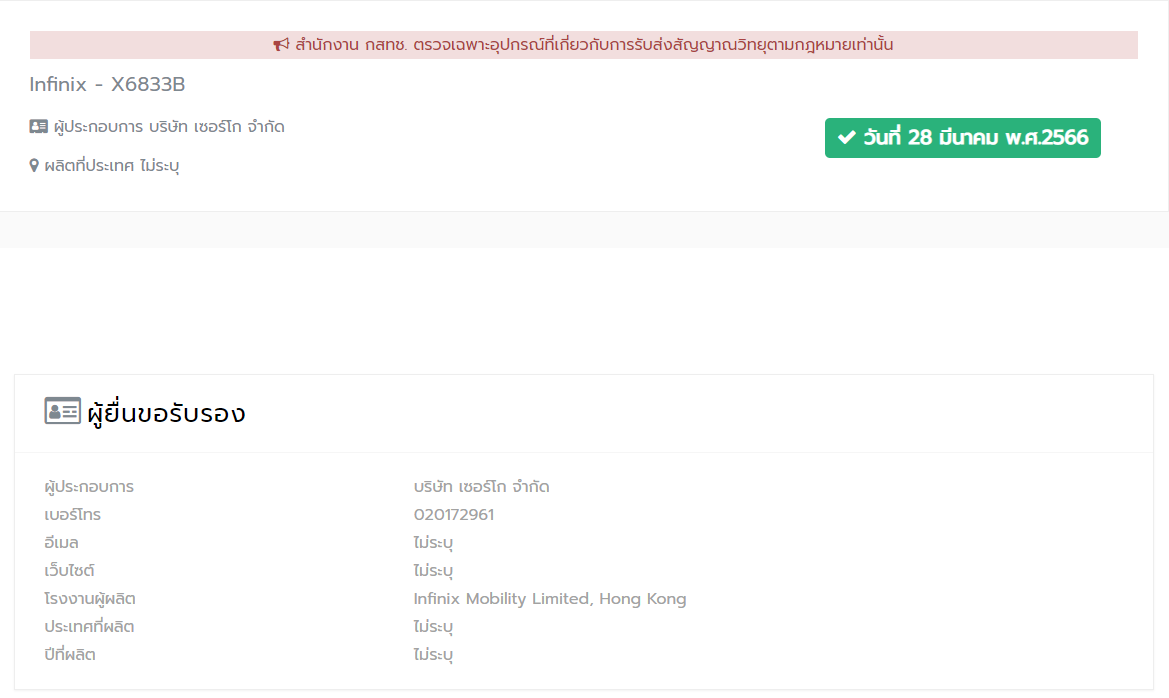This screenshot has height=698, width=1169.
Task: Click the pink กสทช. notice banner text
Action: 593,45
